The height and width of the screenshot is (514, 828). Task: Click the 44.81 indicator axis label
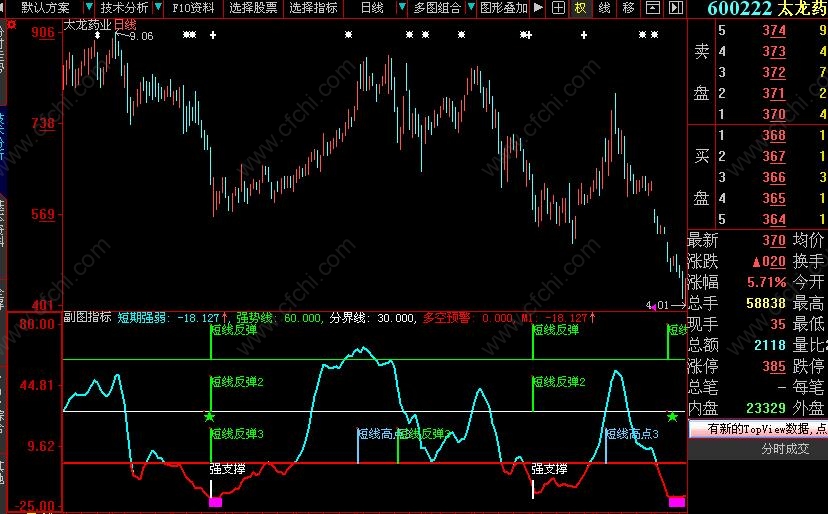36,385
